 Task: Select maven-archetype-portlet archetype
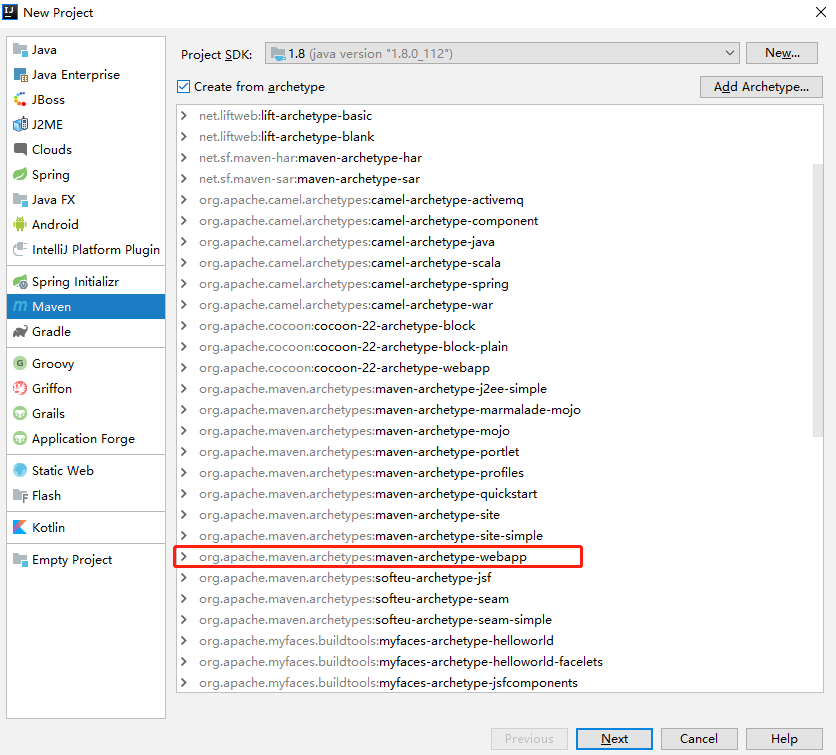pyautogui.click(x=359, y=452)
